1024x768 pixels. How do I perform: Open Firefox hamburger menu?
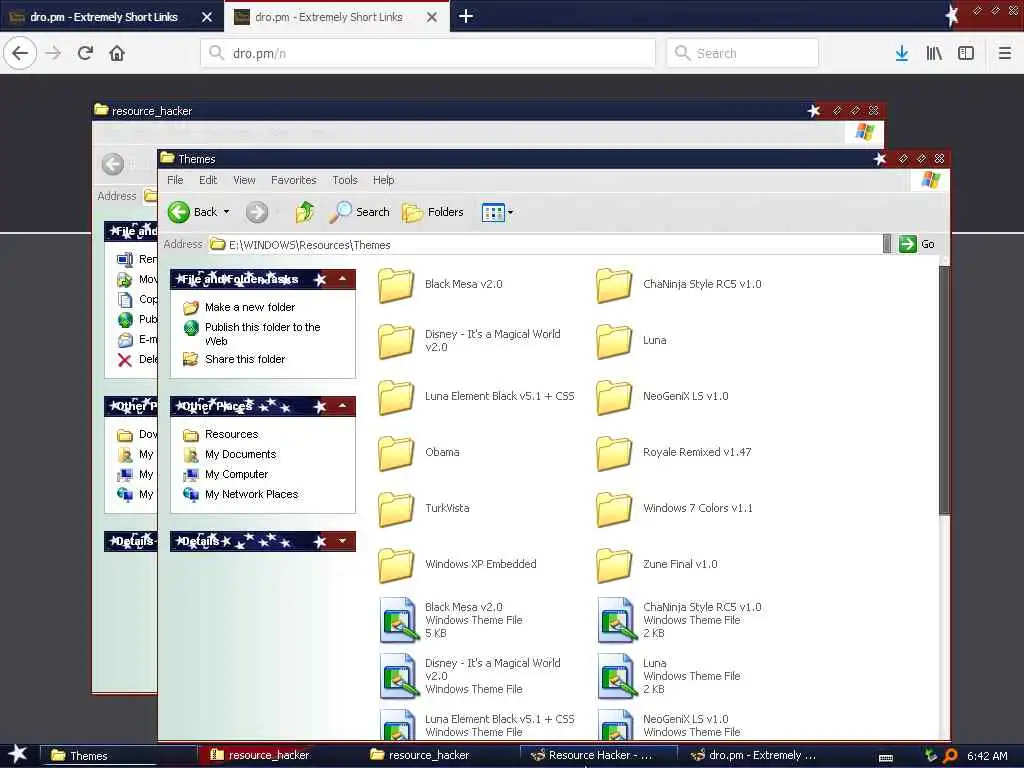click(1005, 53)
